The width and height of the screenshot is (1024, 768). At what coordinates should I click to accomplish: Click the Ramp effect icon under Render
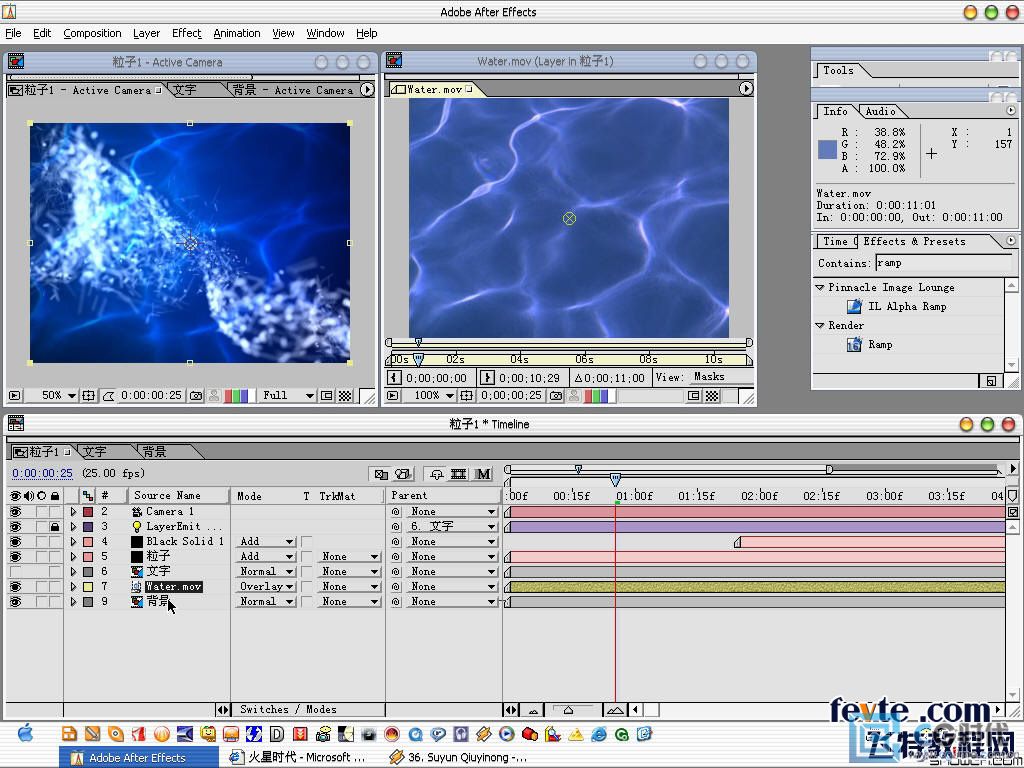[854, 344]
